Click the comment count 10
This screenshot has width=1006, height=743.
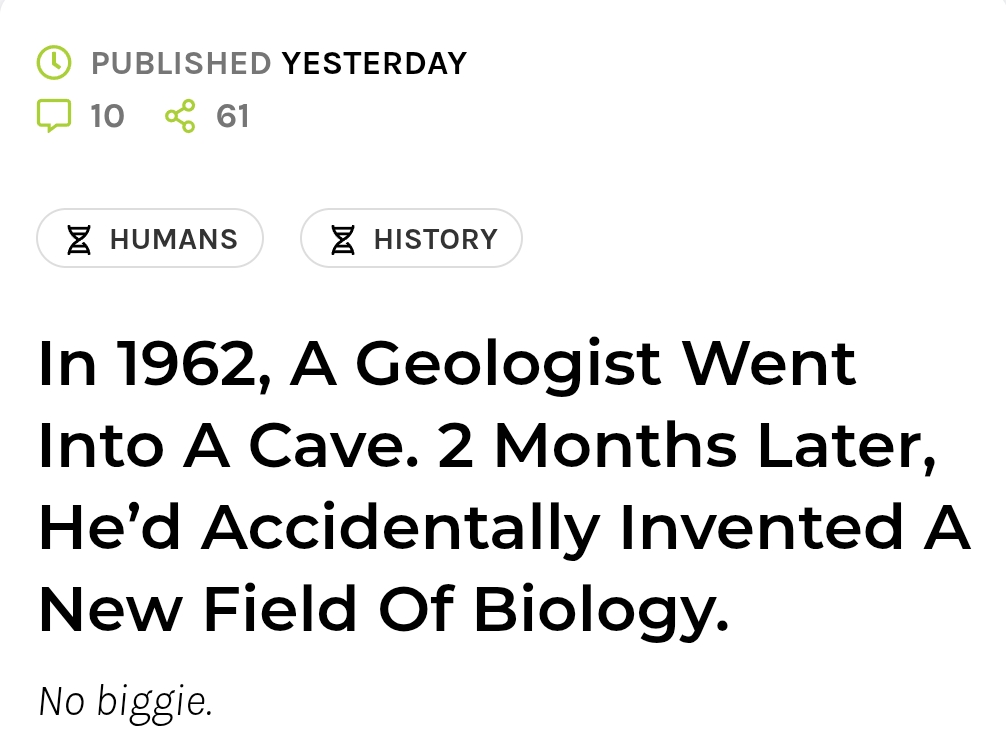pos(107,116)
